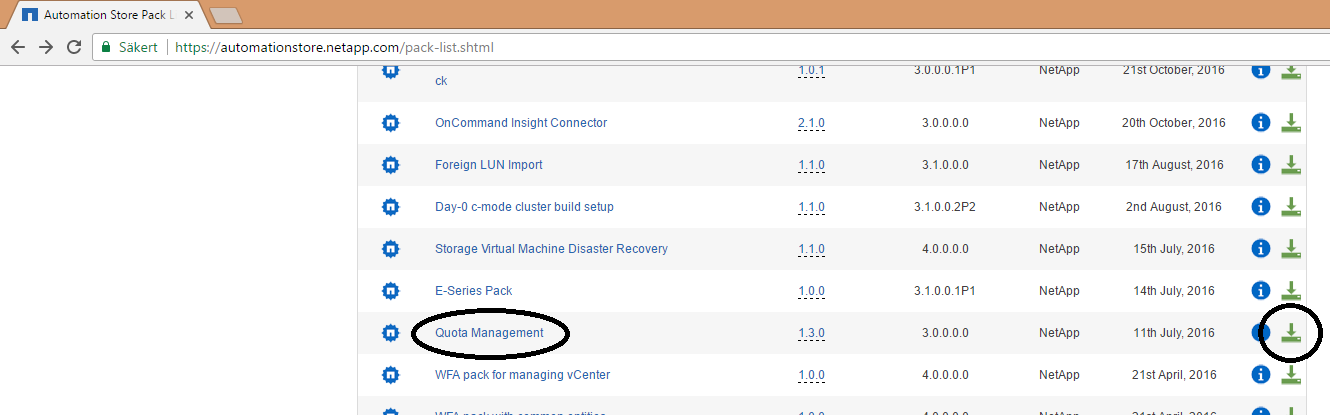Open a new browser tab
The height and width of the screenshot is (415, 1330).
pyautogui.click(x=226, y=16)
